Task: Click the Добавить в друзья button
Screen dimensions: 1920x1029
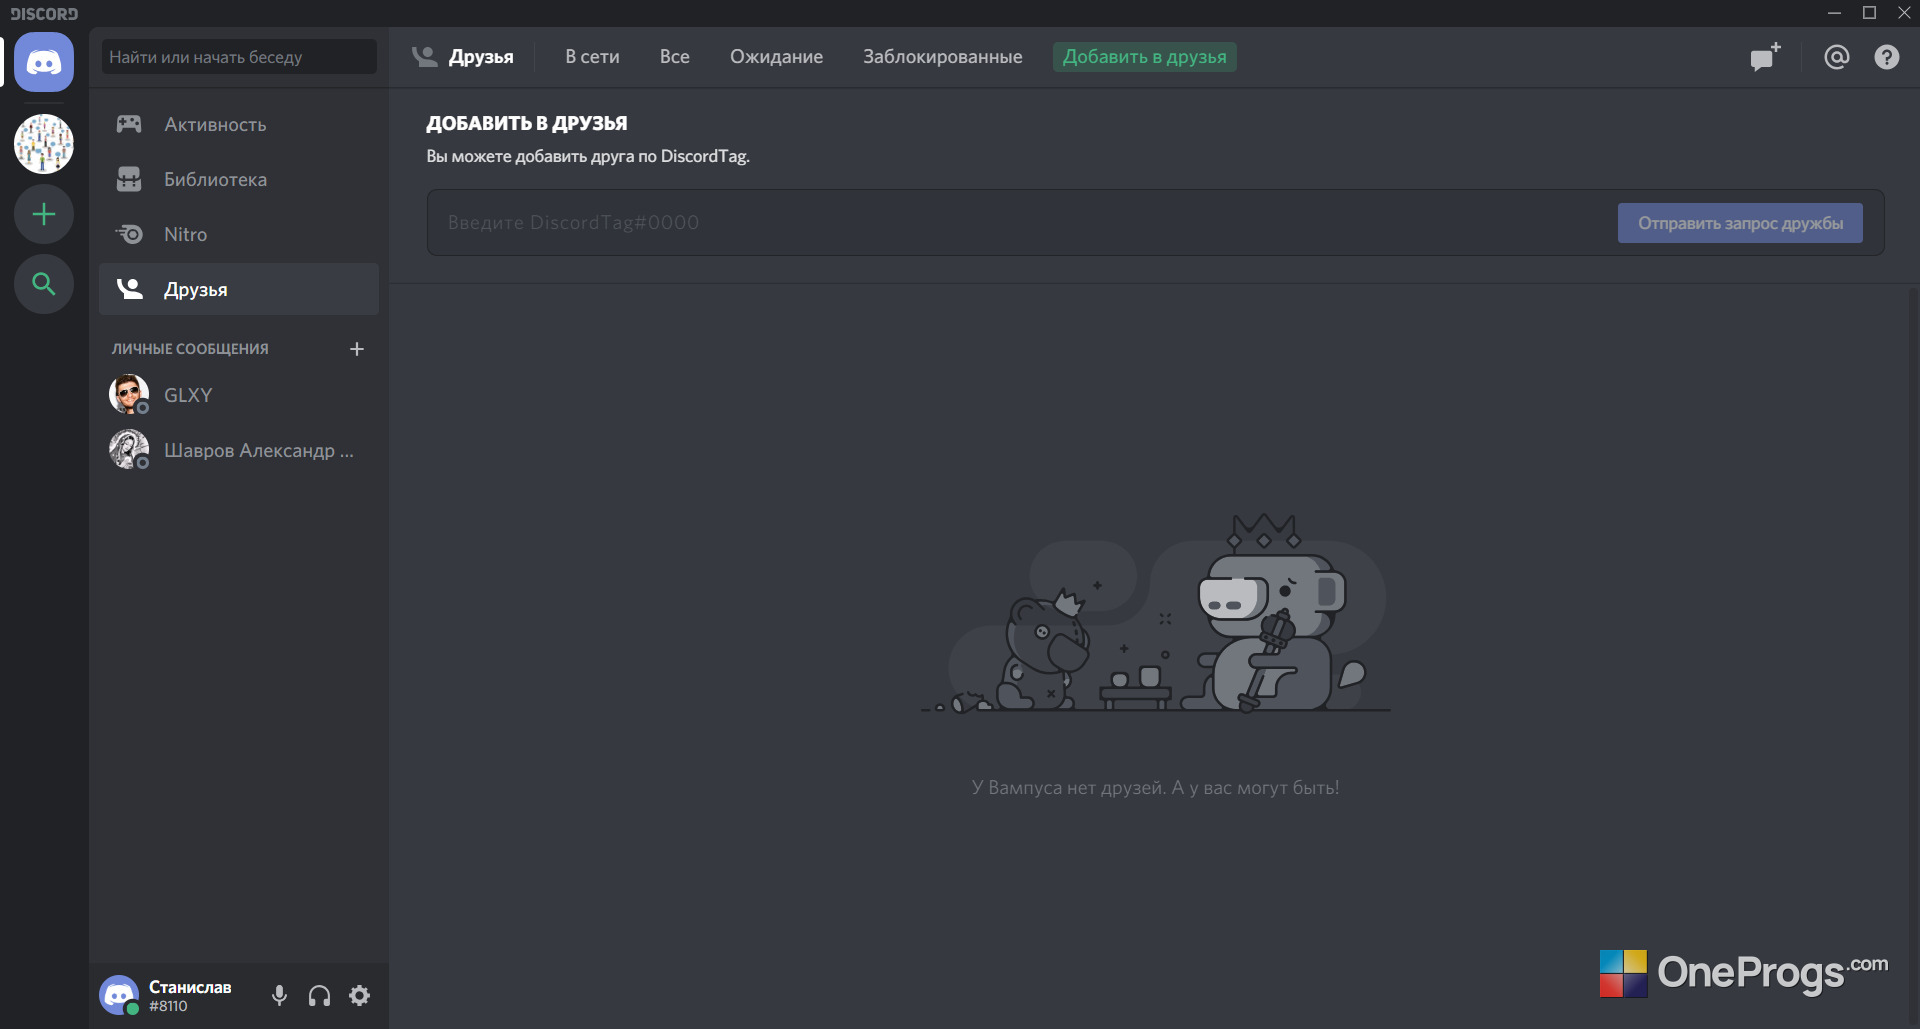Action: [1145, 57]
